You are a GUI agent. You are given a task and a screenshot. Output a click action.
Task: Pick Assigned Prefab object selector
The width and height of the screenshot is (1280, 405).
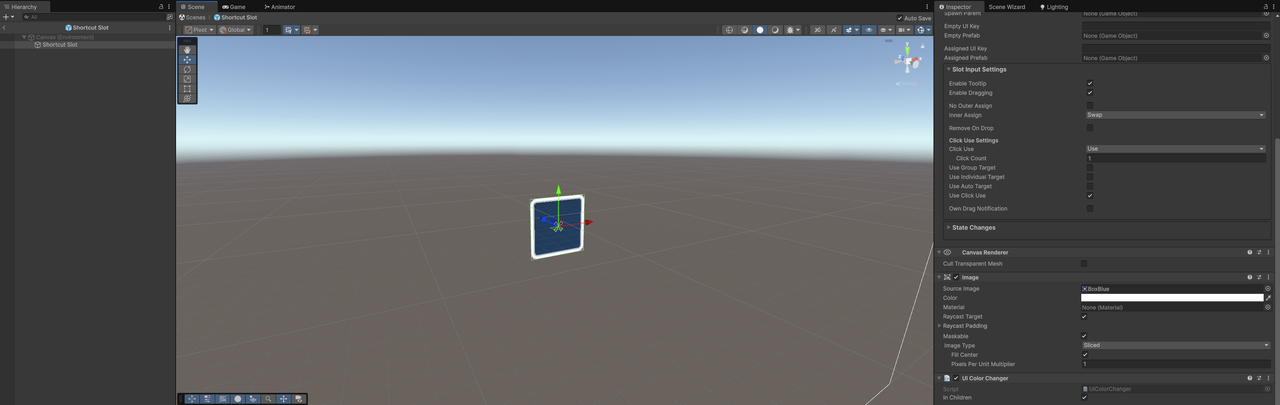pos(1268,58)
